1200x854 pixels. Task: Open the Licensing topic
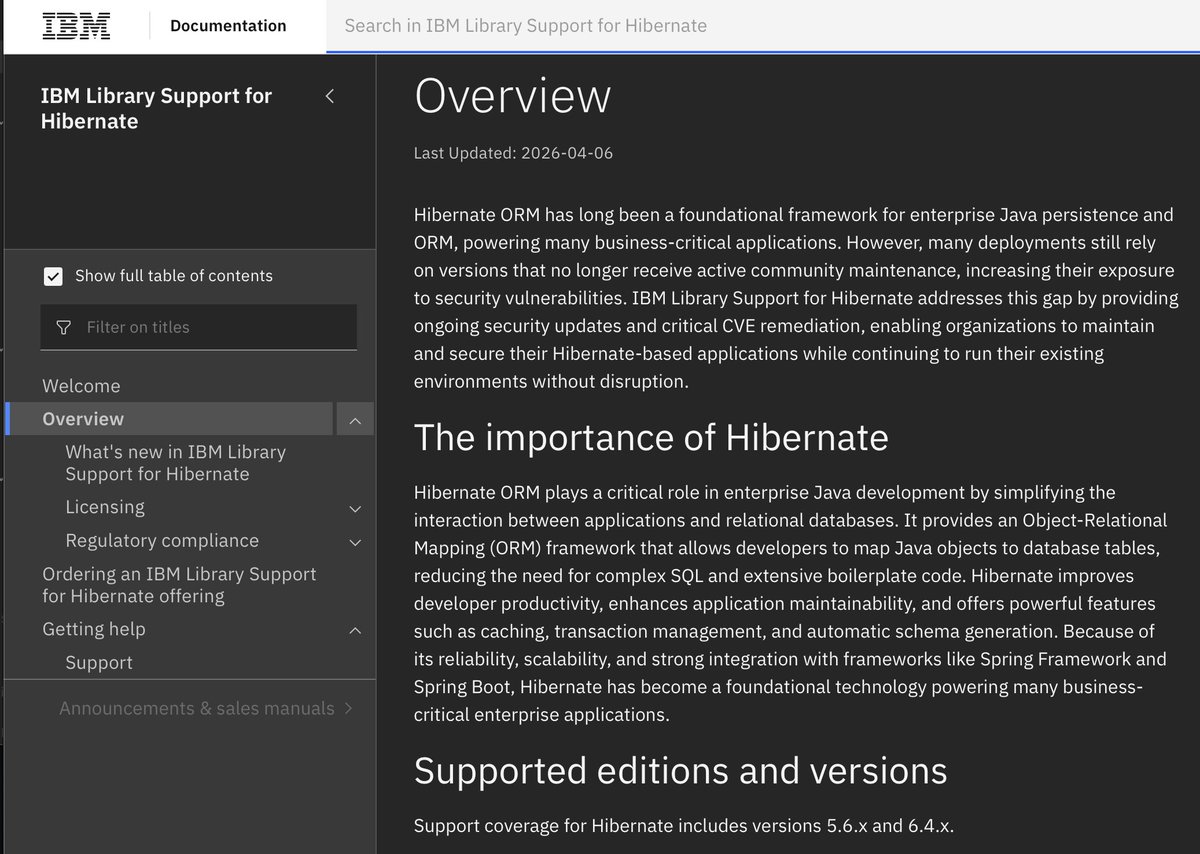pyautogui.click(x=105, y=507)
